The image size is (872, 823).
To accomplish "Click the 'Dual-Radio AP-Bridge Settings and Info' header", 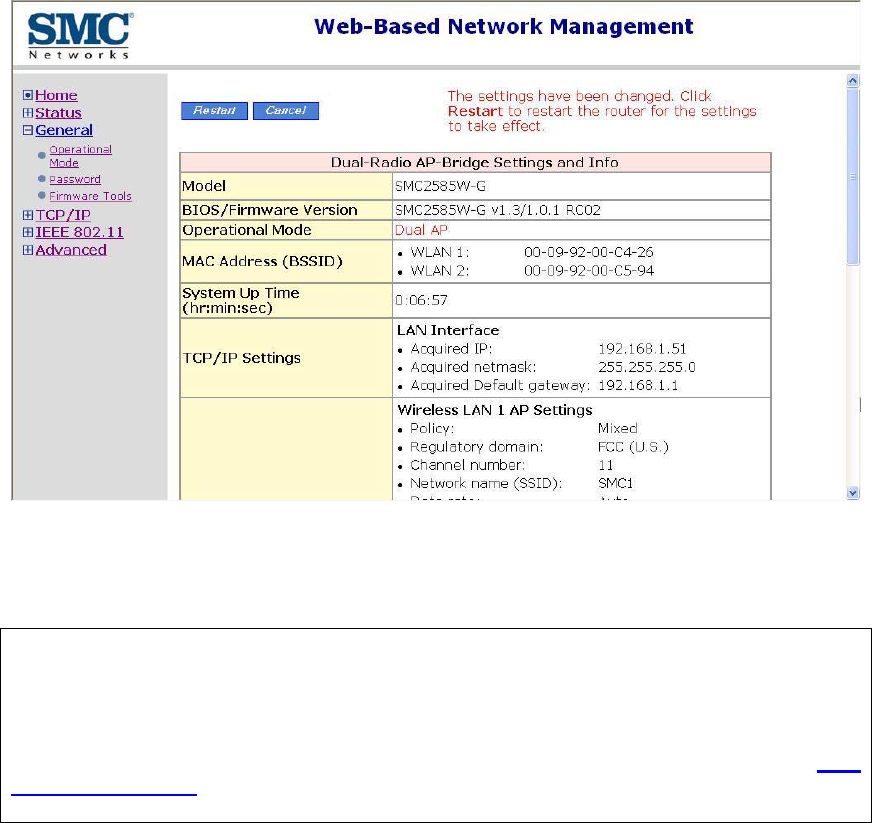I will point(474,162).
